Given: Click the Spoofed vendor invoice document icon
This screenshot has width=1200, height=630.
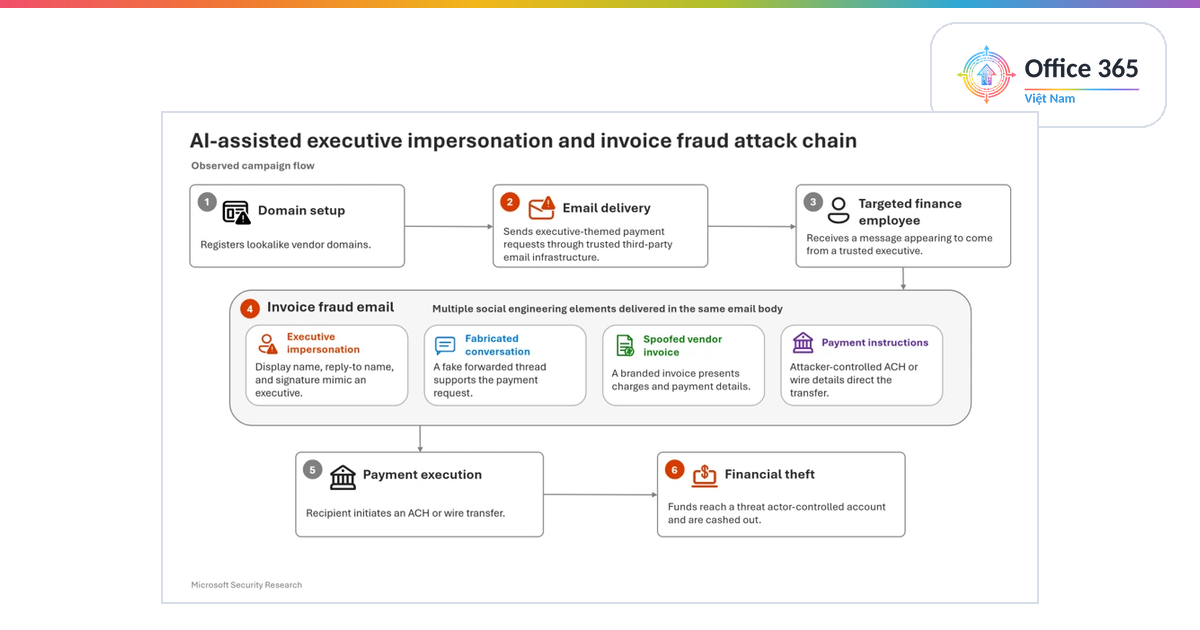Looking at the screenshot, I should (x=625, y=346).
